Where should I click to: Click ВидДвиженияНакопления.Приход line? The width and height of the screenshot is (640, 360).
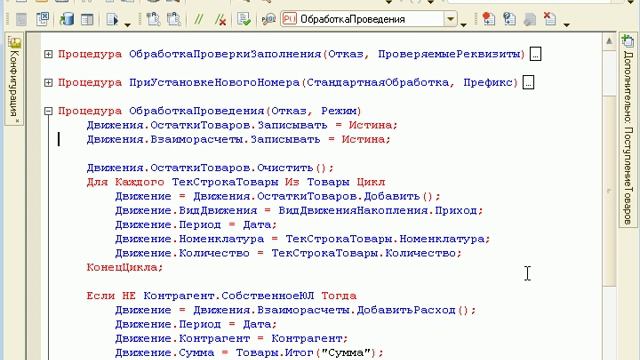tap(299, 211)
